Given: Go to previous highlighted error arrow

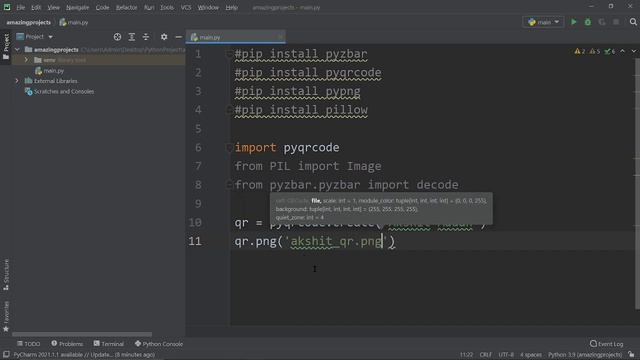Looking at the screenshot, I should tap(622, 51).
